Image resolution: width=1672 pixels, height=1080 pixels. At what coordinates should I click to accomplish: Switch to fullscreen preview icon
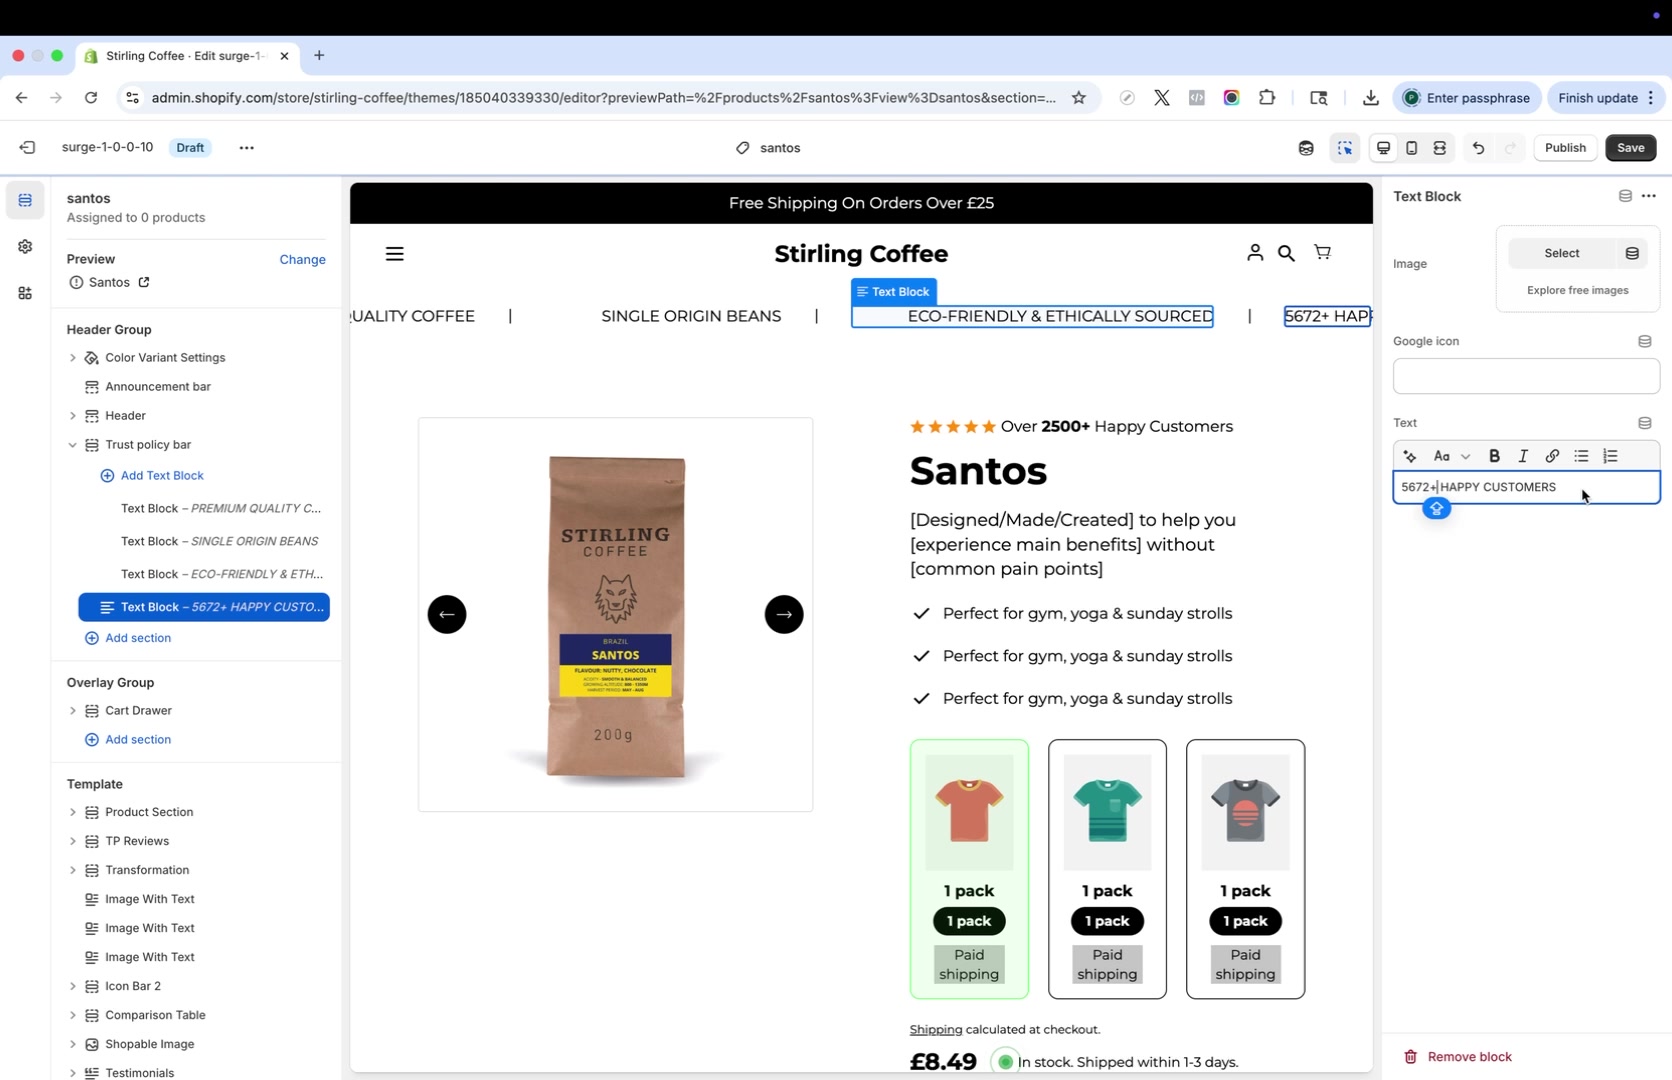point(1440,148)
